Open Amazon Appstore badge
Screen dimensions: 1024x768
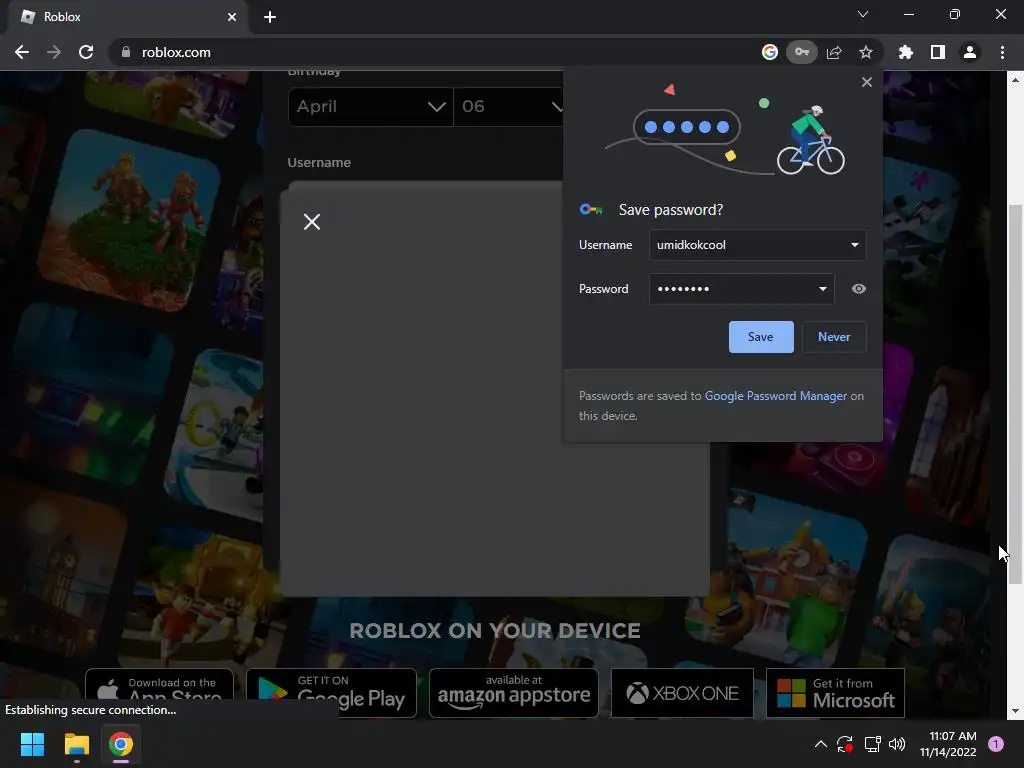(513, 693)
